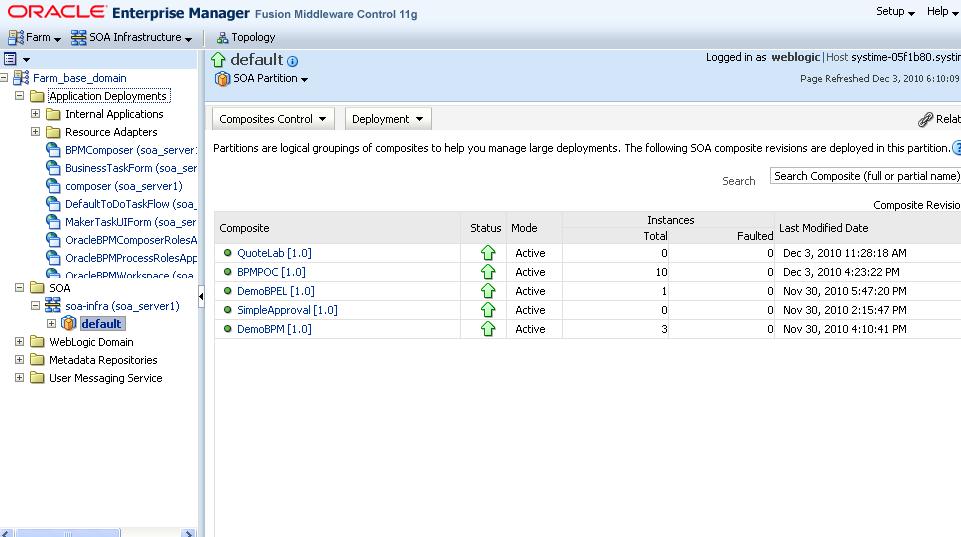Click the blue help icon after partition description
The height and width of the screenshot is (537, 961).
tap(957, 148)
